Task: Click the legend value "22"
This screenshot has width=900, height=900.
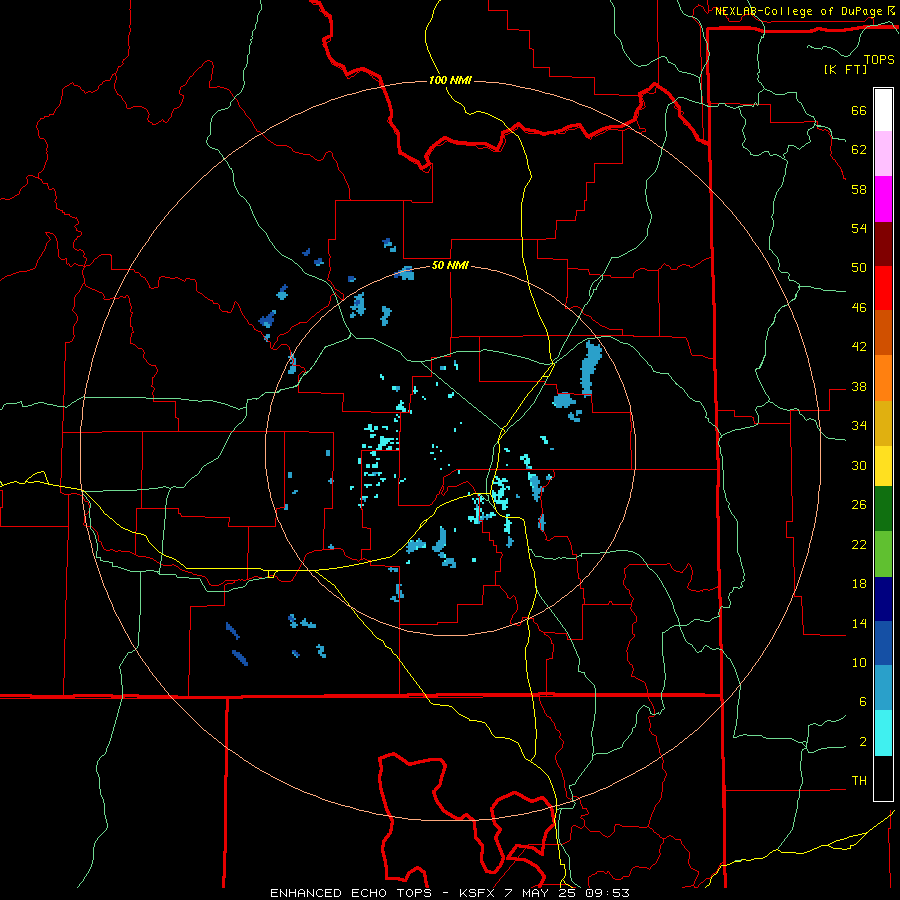Action: (859, 544)
